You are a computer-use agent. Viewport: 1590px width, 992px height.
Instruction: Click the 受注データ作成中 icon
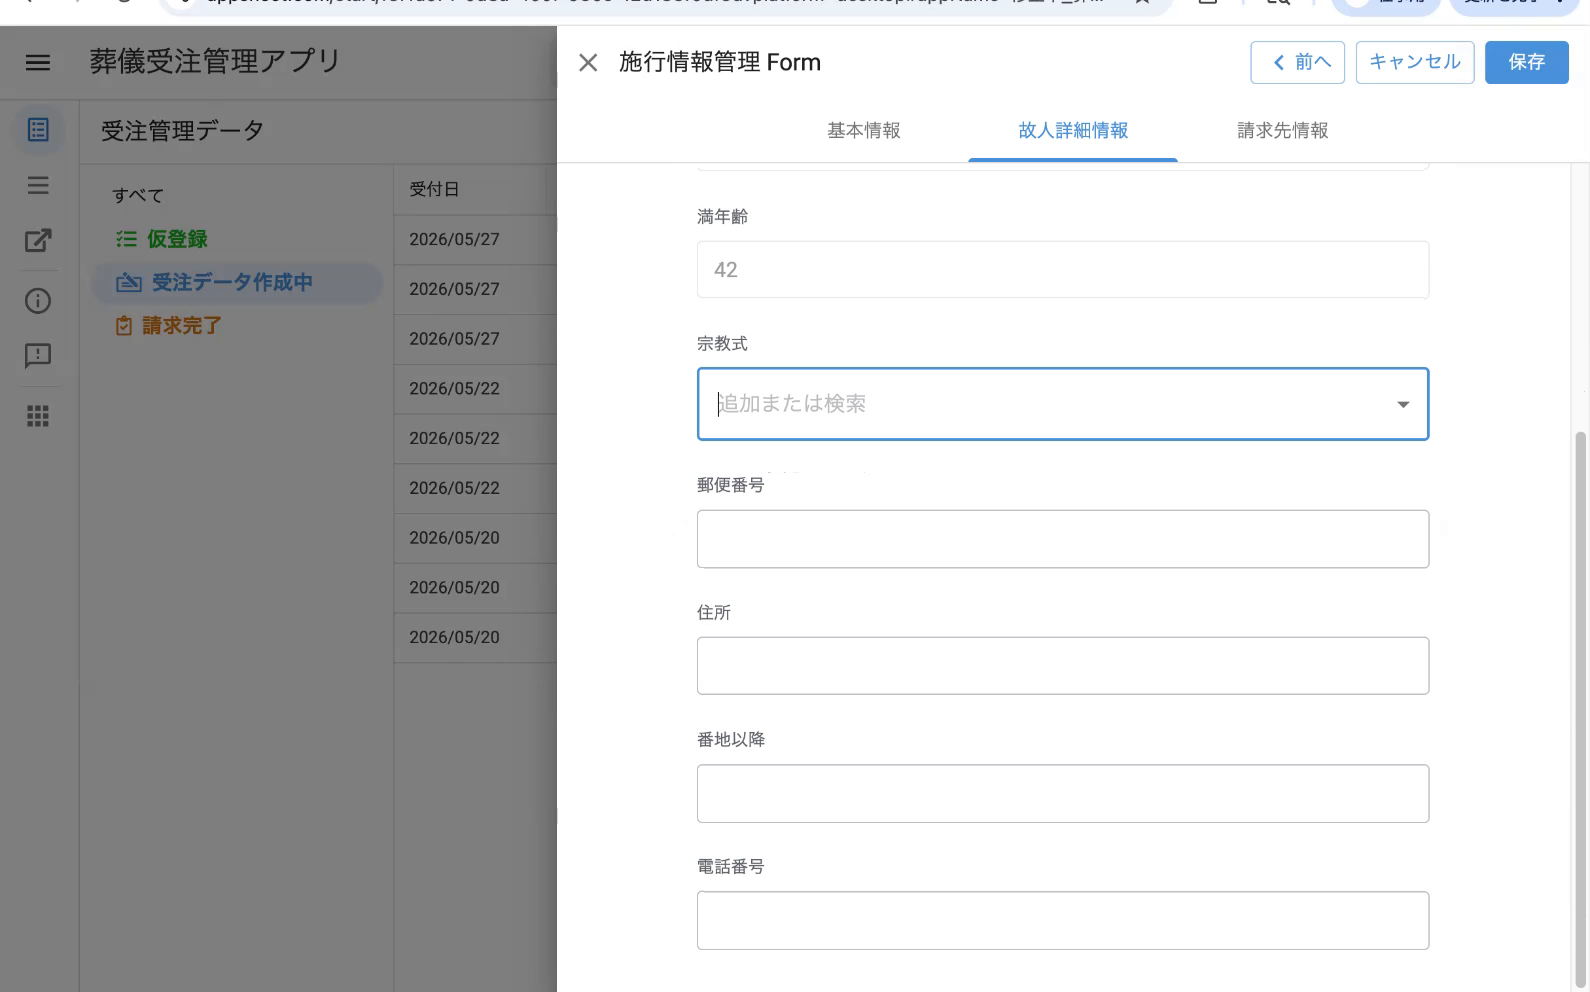tap(129, 283)
